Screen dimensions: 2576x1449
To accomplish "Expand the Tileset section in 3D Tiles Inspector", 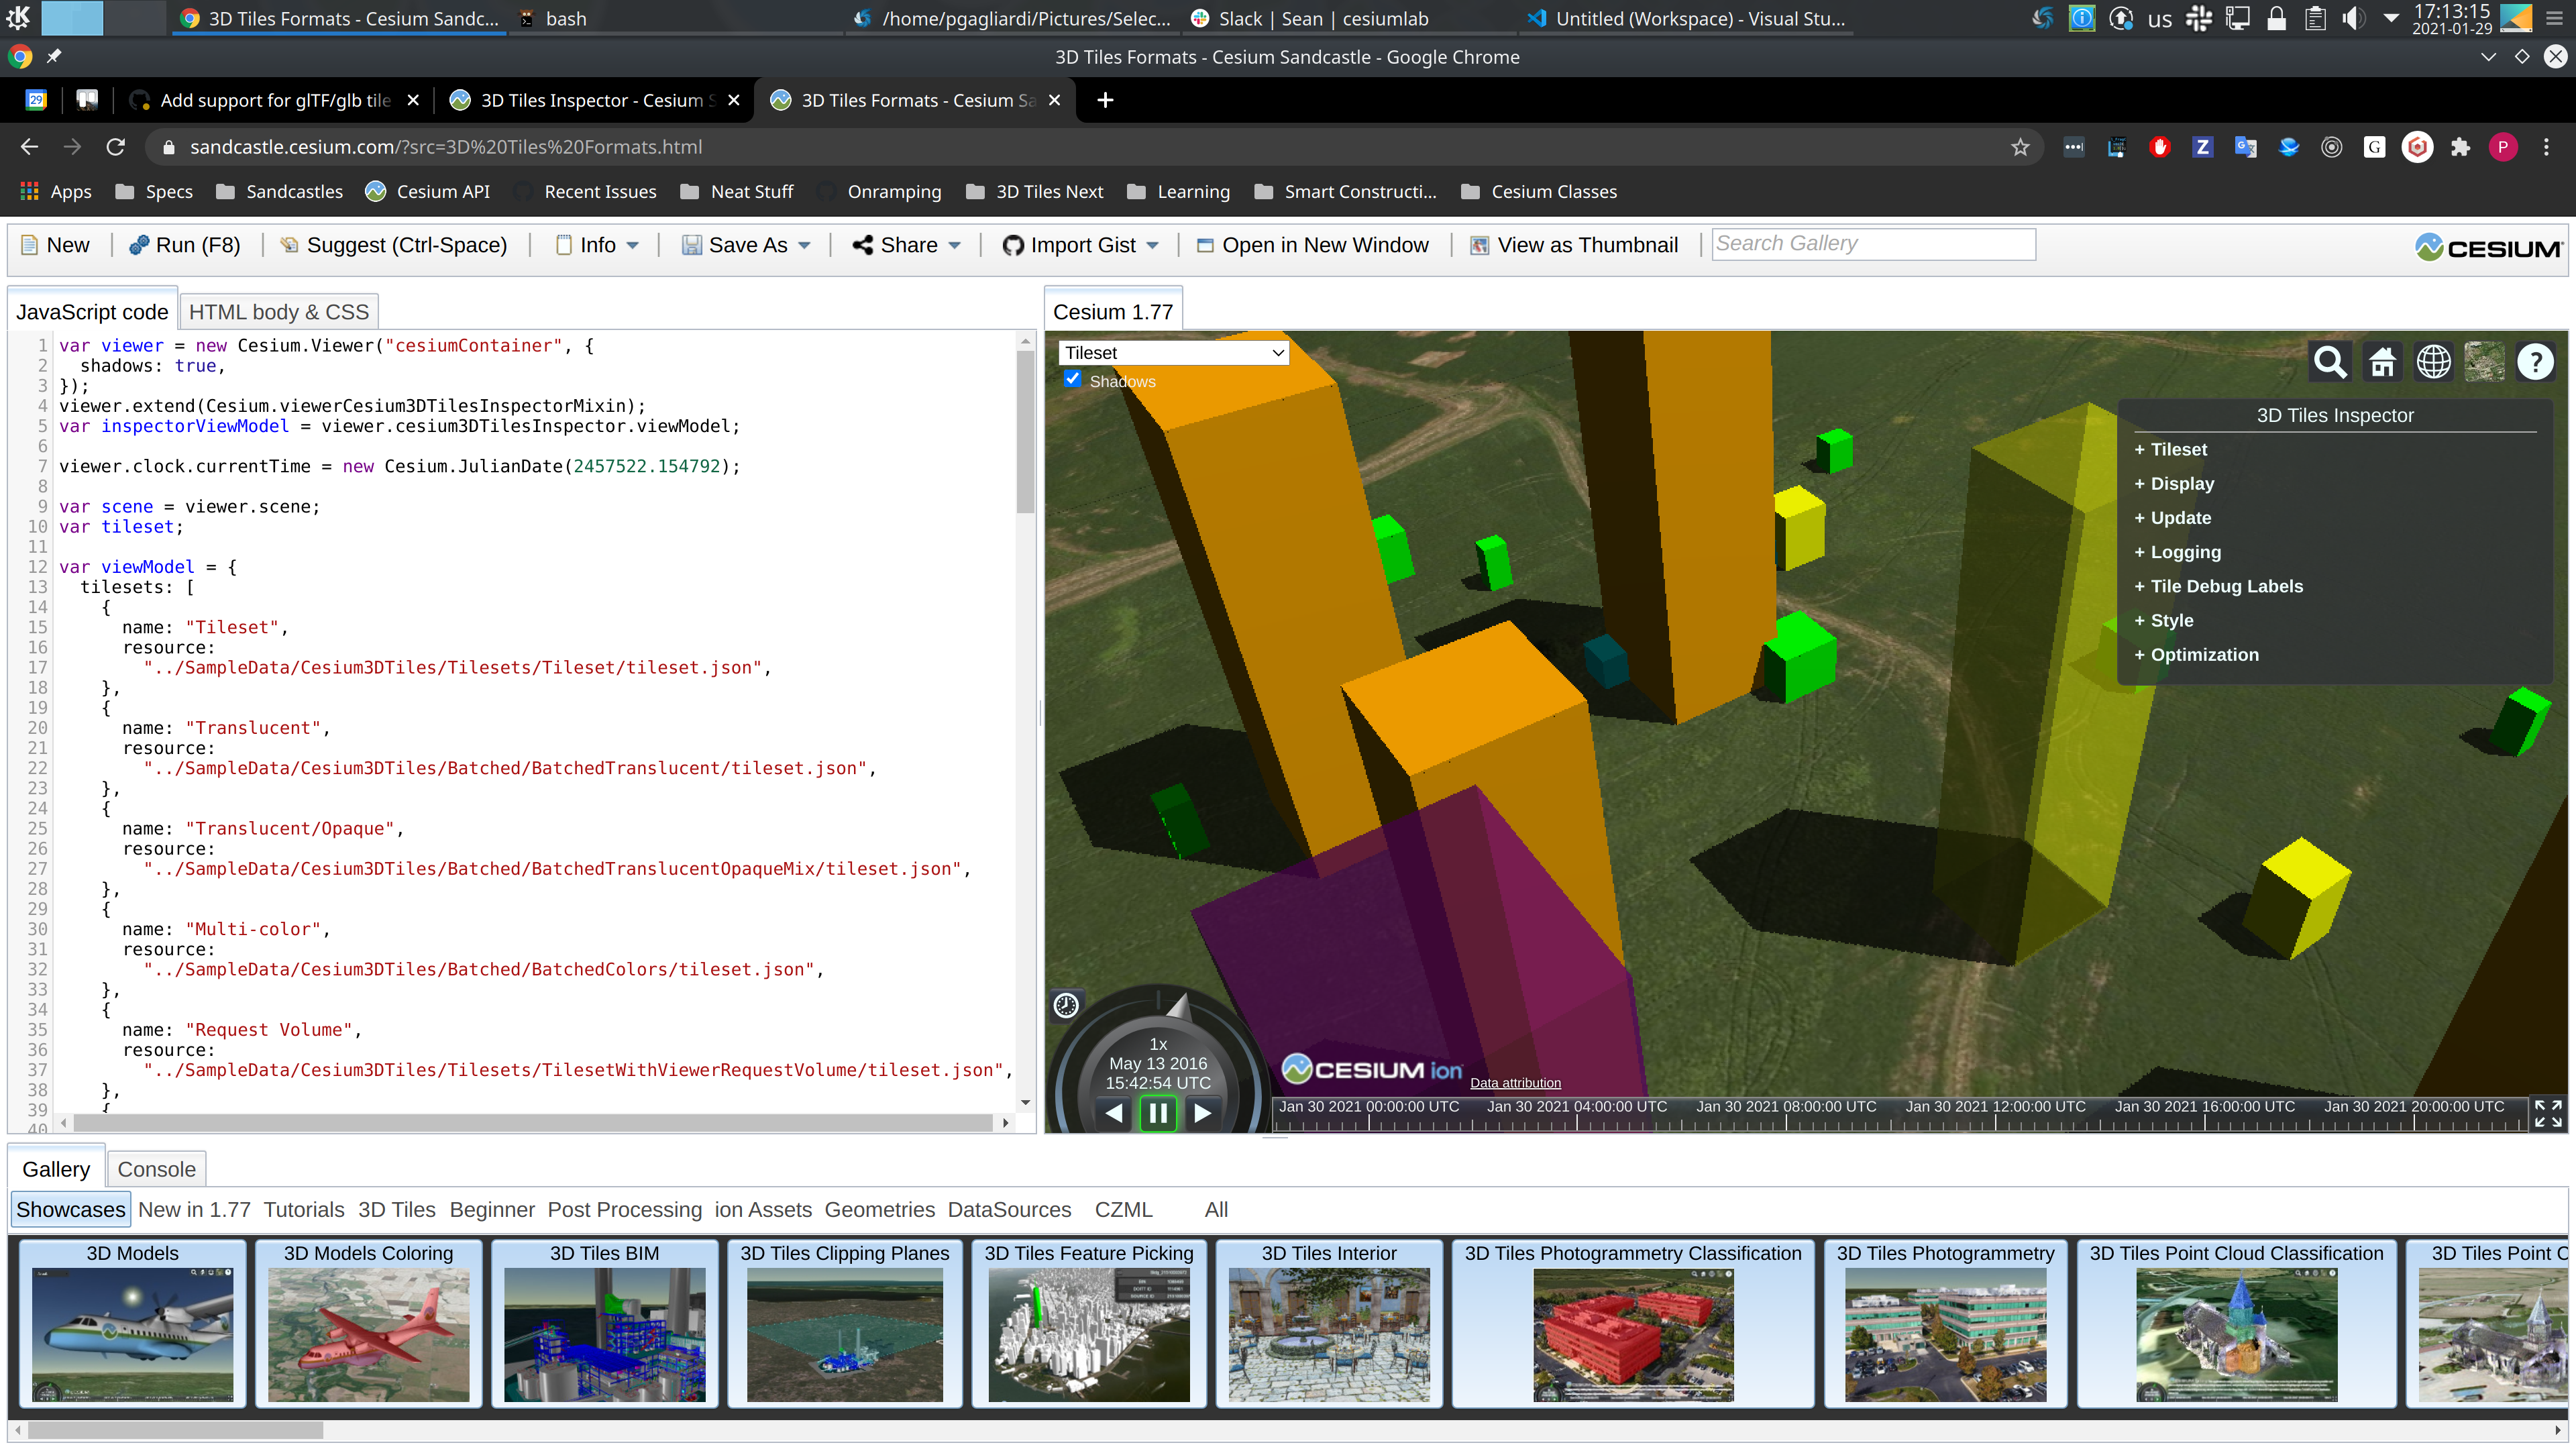I will coord(2170,450).
